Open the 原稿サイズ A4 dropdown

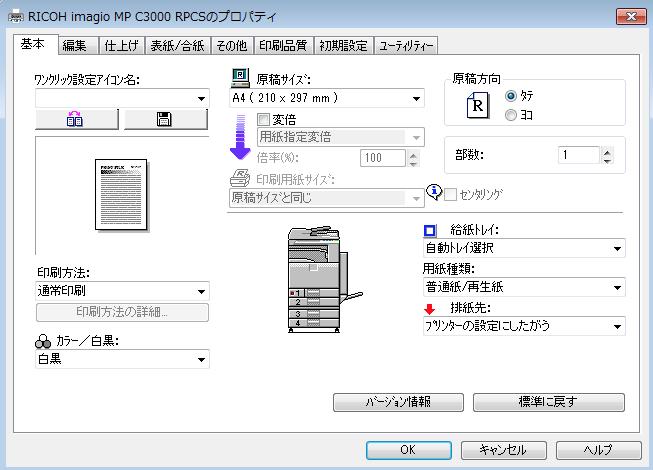pos(326,98)
